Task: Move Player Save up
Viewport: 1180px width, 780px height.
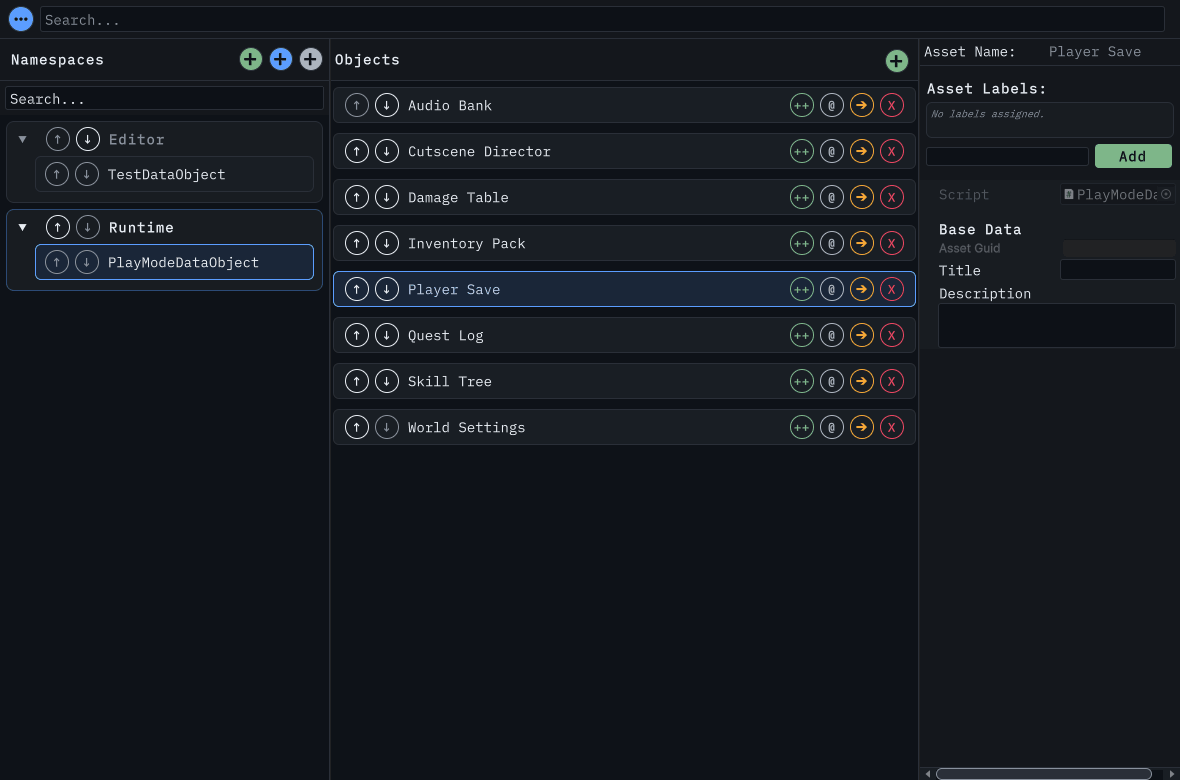Action: coord(357,288)
